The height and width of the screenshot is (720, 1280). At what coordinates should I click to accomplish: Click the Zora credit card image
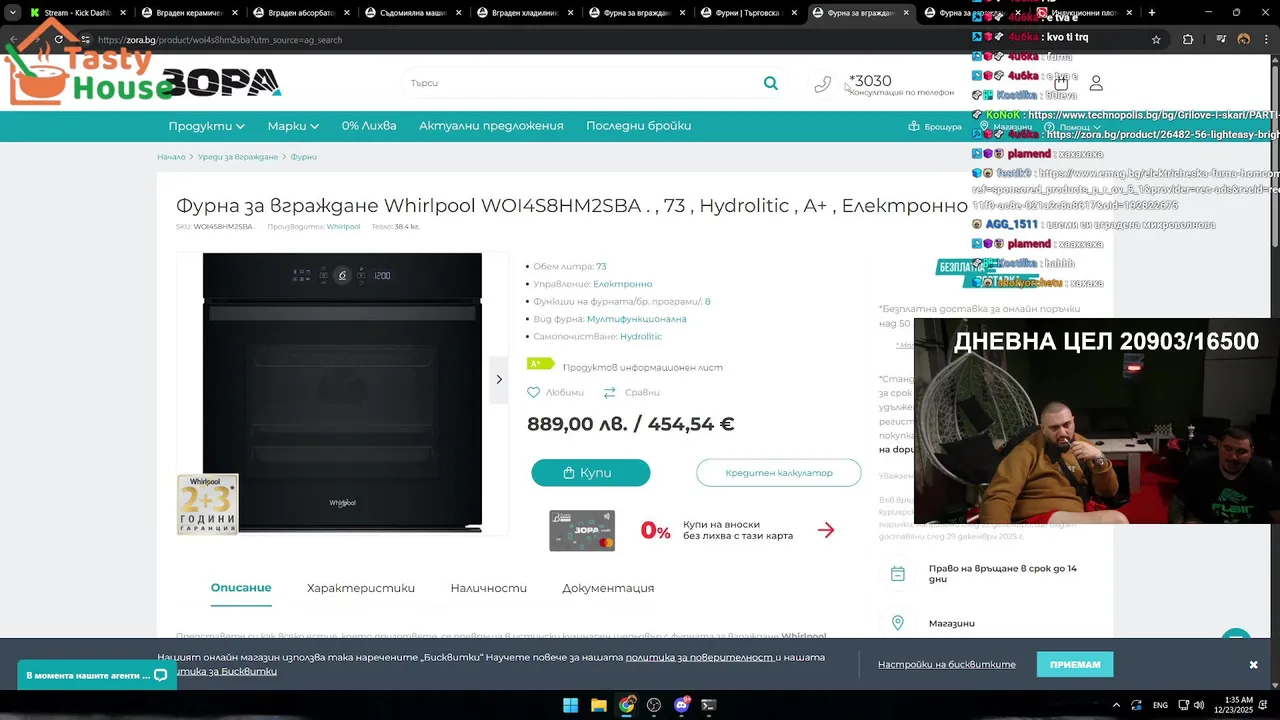click(x=582, y=530)
